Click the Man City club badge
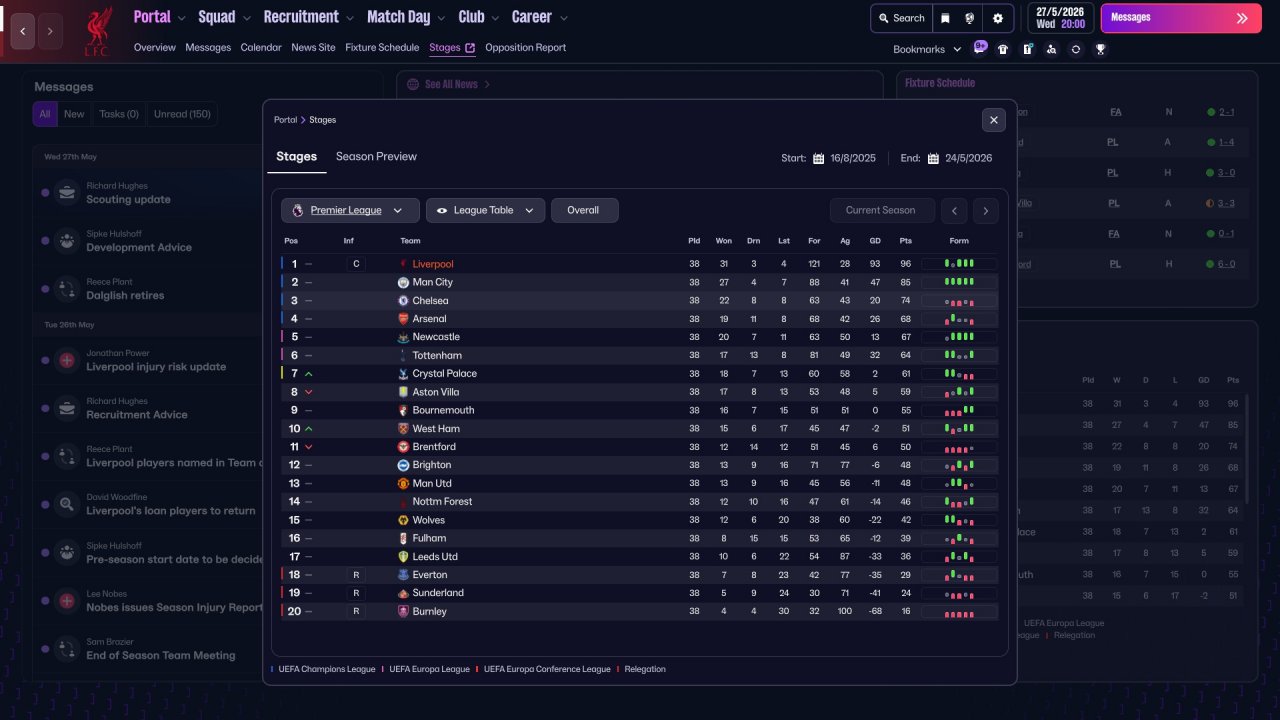 point(403,283)
